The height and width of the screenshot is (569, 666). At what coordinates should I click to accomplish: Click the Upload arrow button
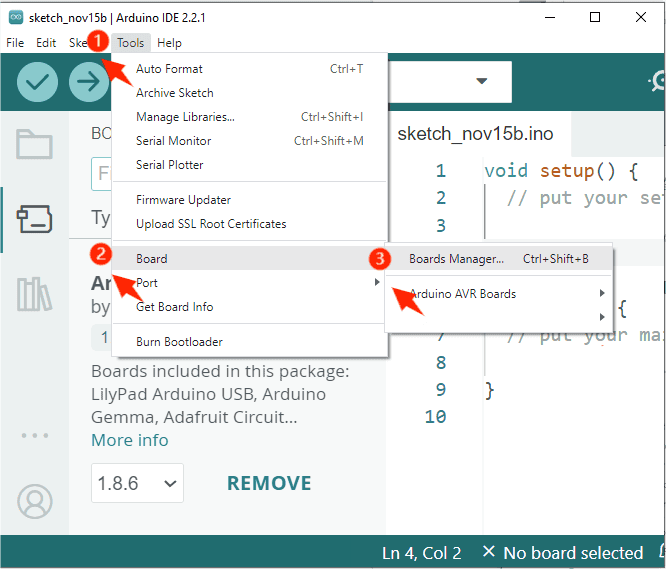[x=89, y=82]
